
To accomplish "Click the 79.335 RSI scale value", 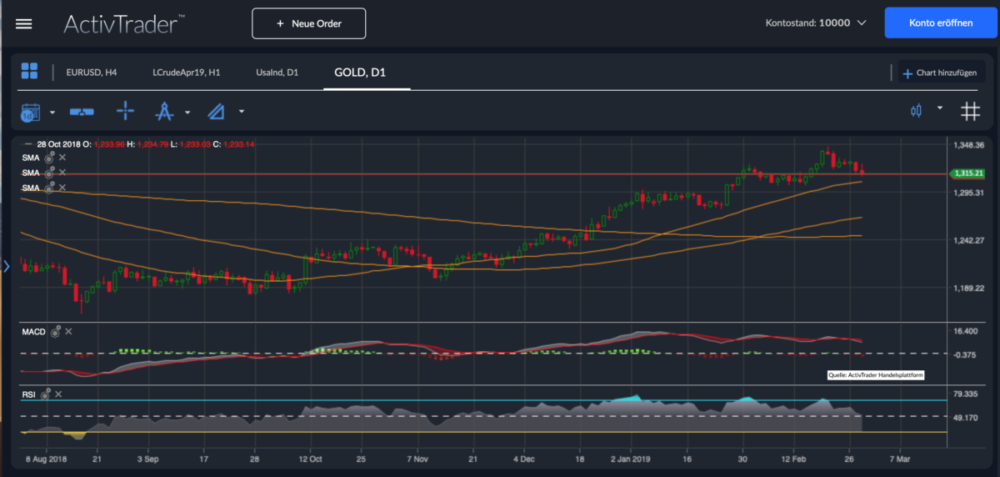I will [x=967, y=394].
